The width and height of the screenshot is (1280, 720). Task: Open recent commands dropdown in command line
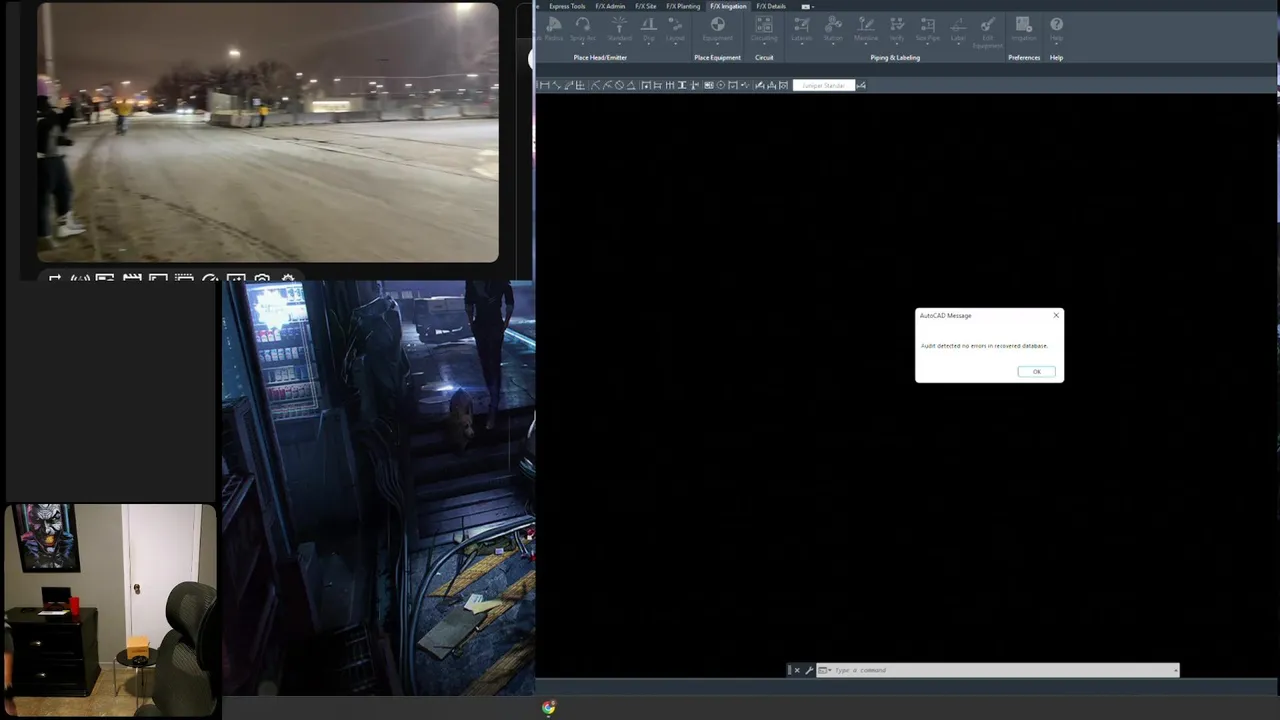[x=824, y=670]
